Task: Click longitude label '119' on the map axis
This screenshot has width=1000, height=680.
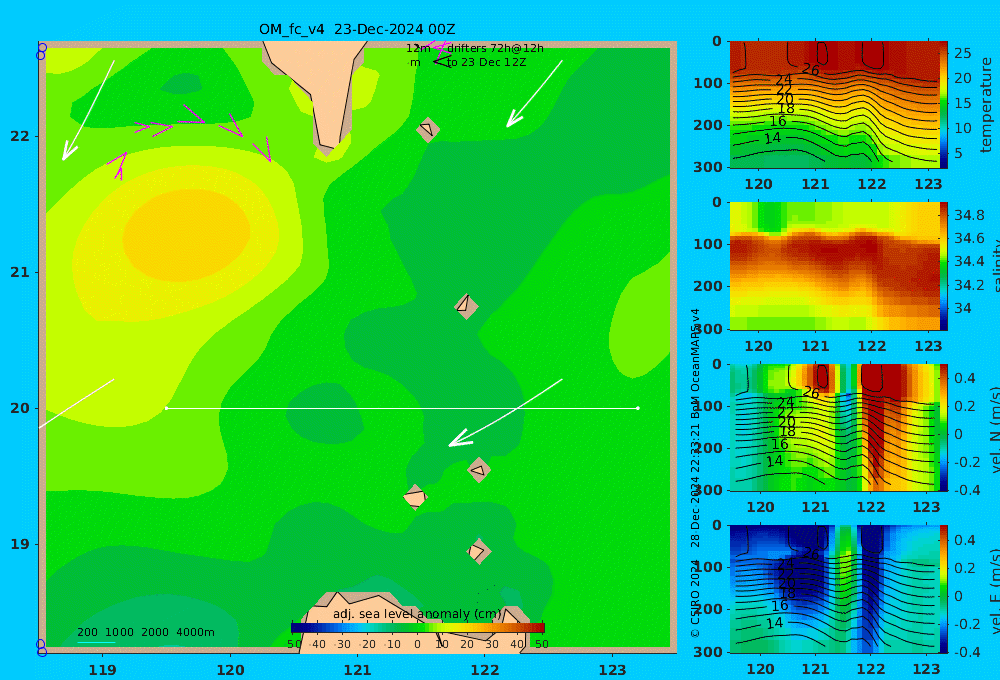Action: pos(103,670)
